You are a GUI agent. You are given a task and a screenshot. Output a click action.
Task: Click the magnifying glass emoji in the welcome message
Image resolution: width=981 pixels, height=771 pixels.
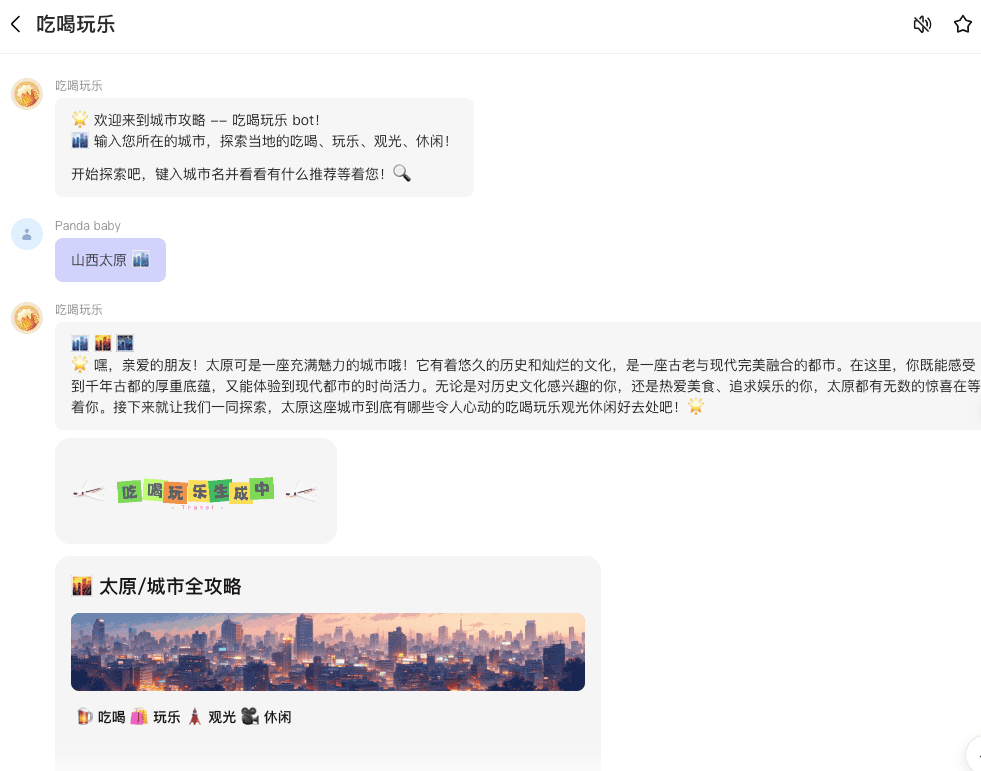[x=401, y=173]
